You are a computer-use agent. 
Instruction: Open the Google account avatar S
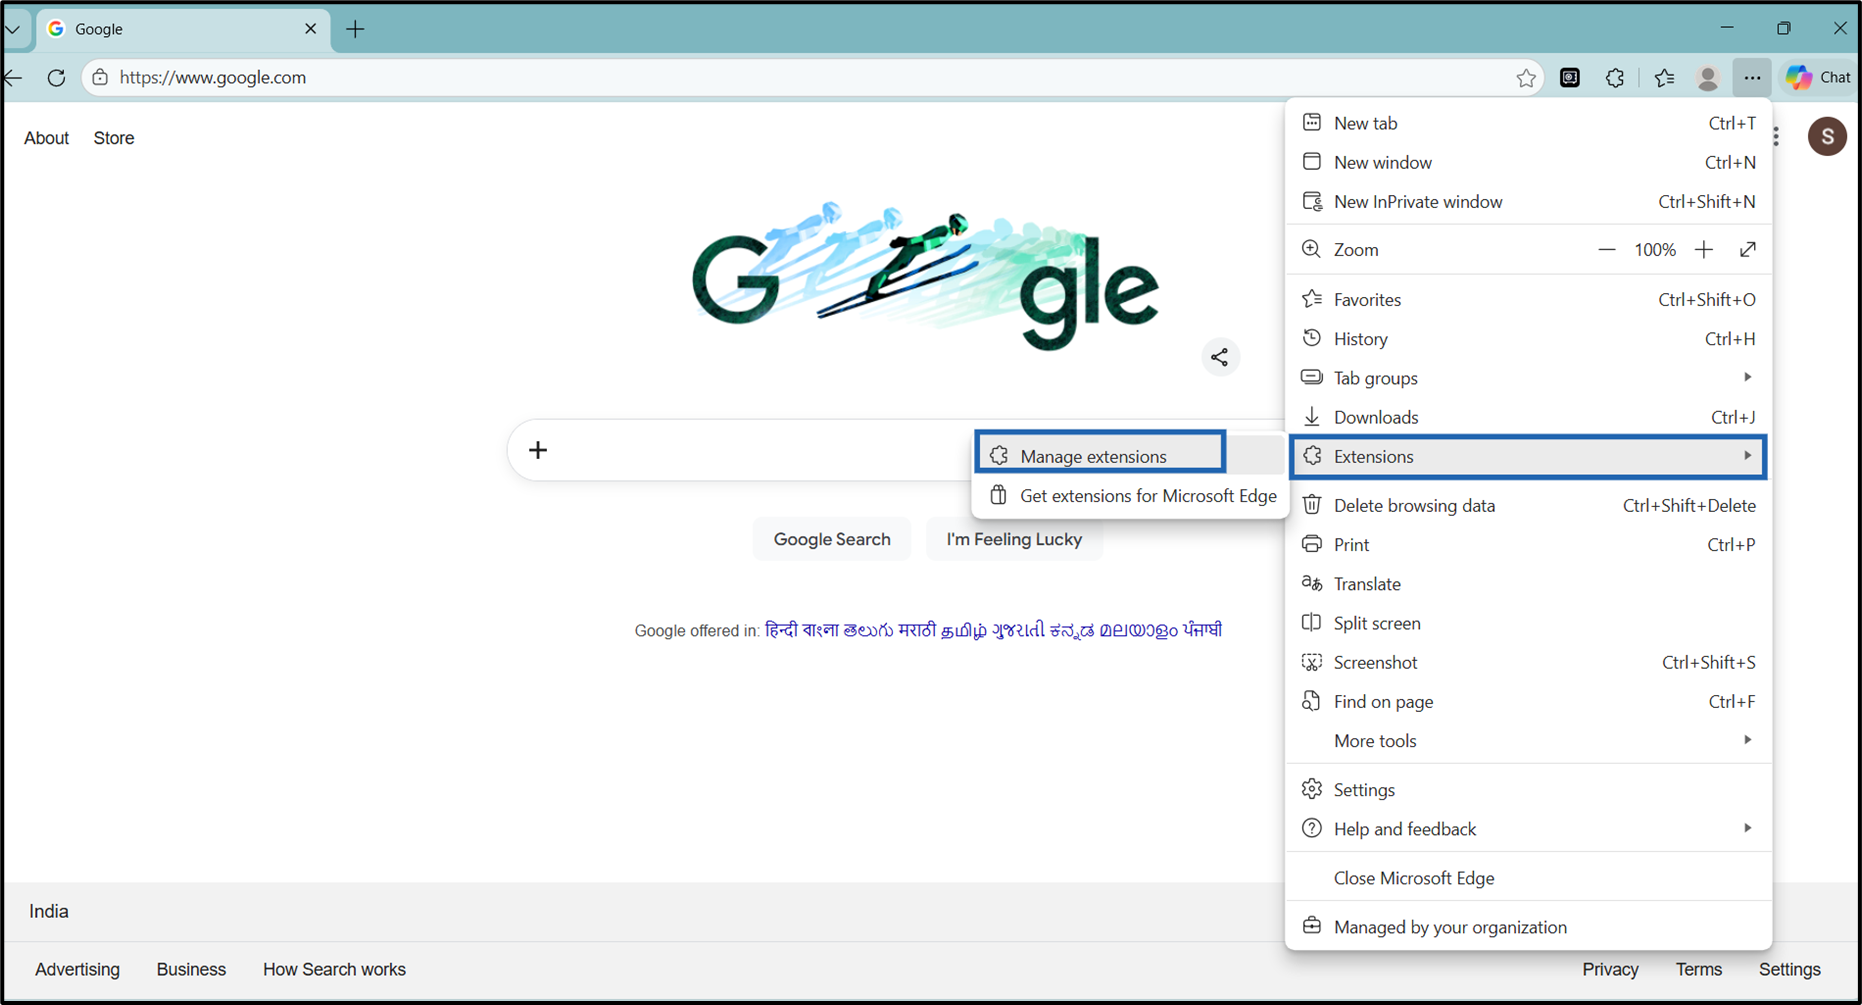pos(1827,136)
